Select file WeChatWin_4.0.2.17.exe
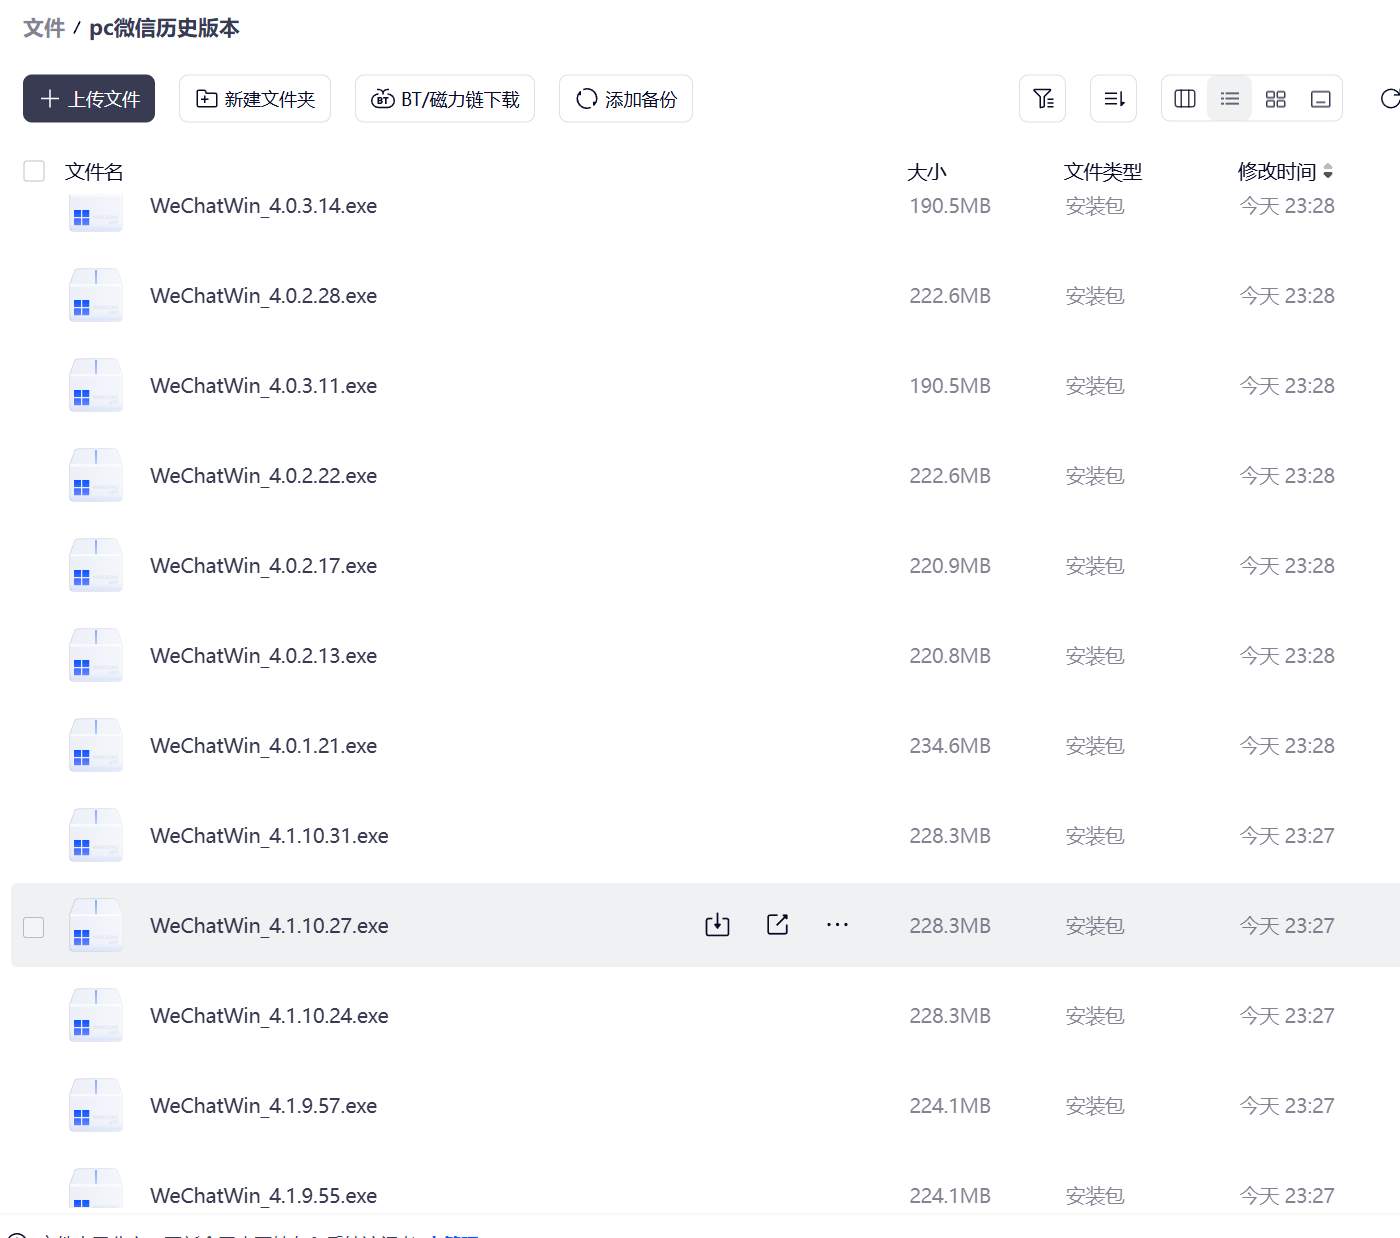Screen dimensions: 1400x1238 264,566
